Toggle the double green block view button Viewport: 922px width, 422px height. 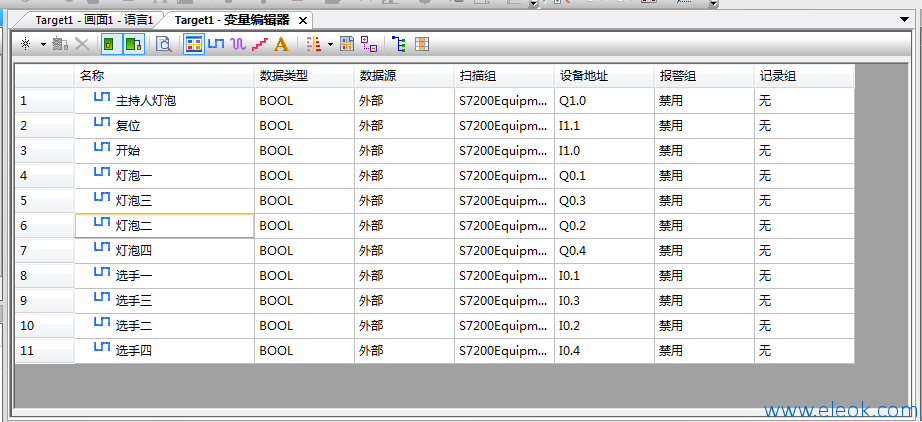pos(133,44)
